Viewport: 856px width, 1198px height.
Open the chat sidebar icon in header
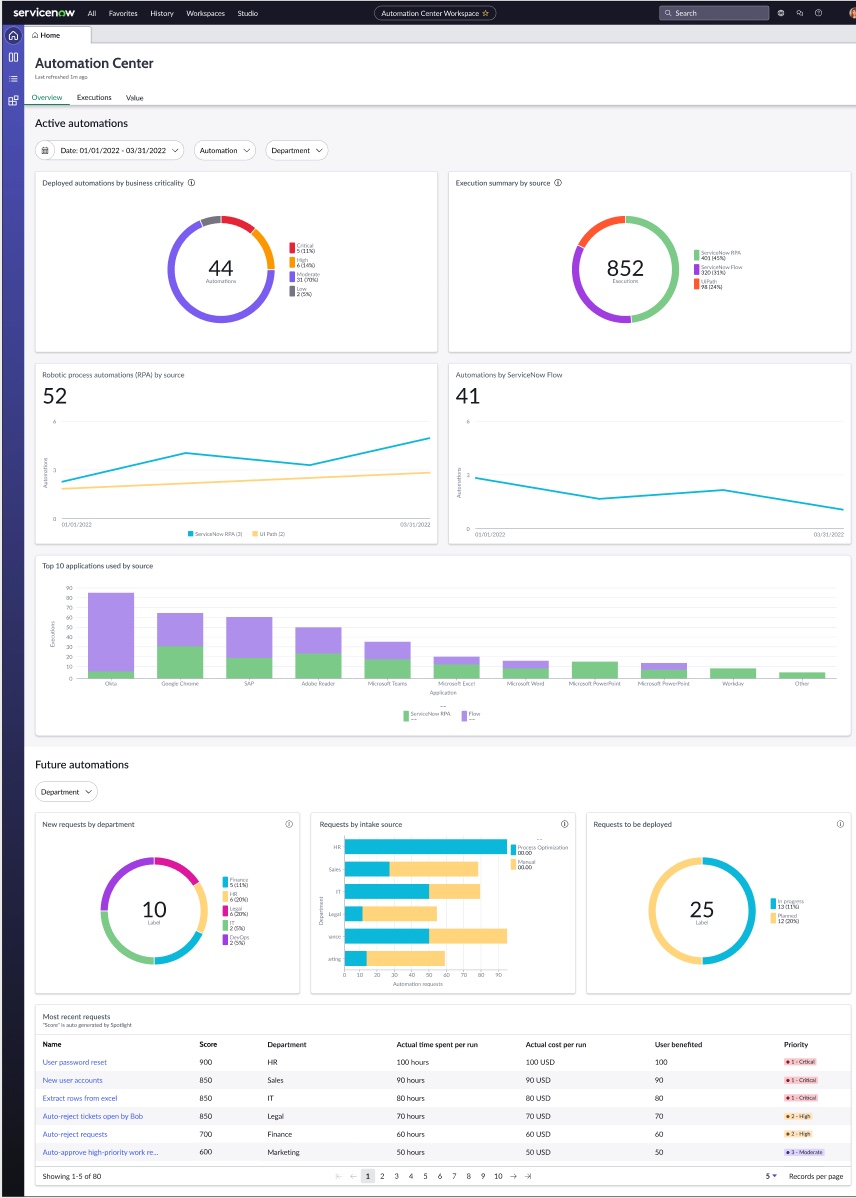coord(799,13)
